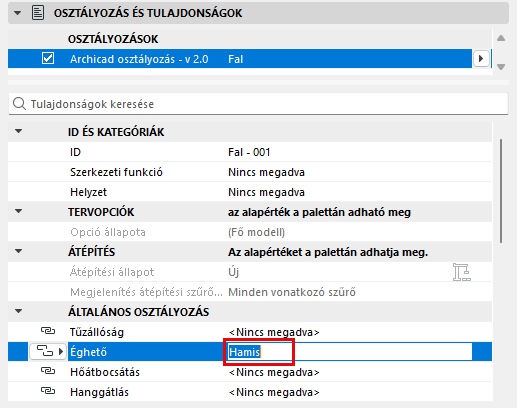This screenshot has width=517, height=408.
Task: Click the properties list vertical scrollbar
Action: pyautogui.click(x=501, y=191)
